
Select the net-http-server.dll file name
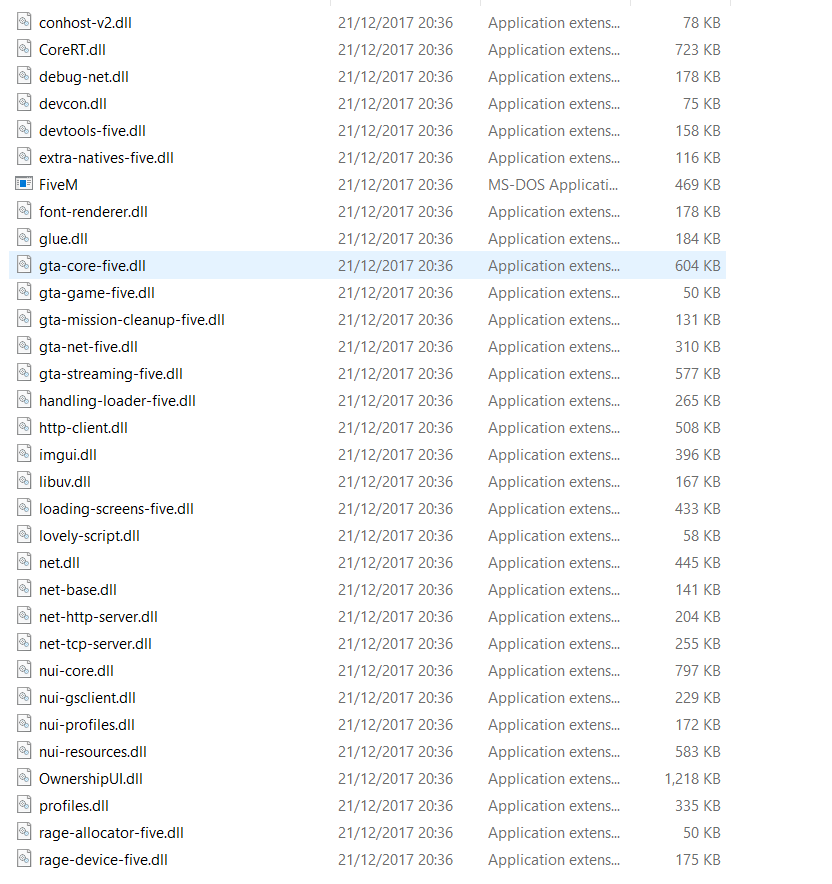pyautogui.click(x=98, y=617)
